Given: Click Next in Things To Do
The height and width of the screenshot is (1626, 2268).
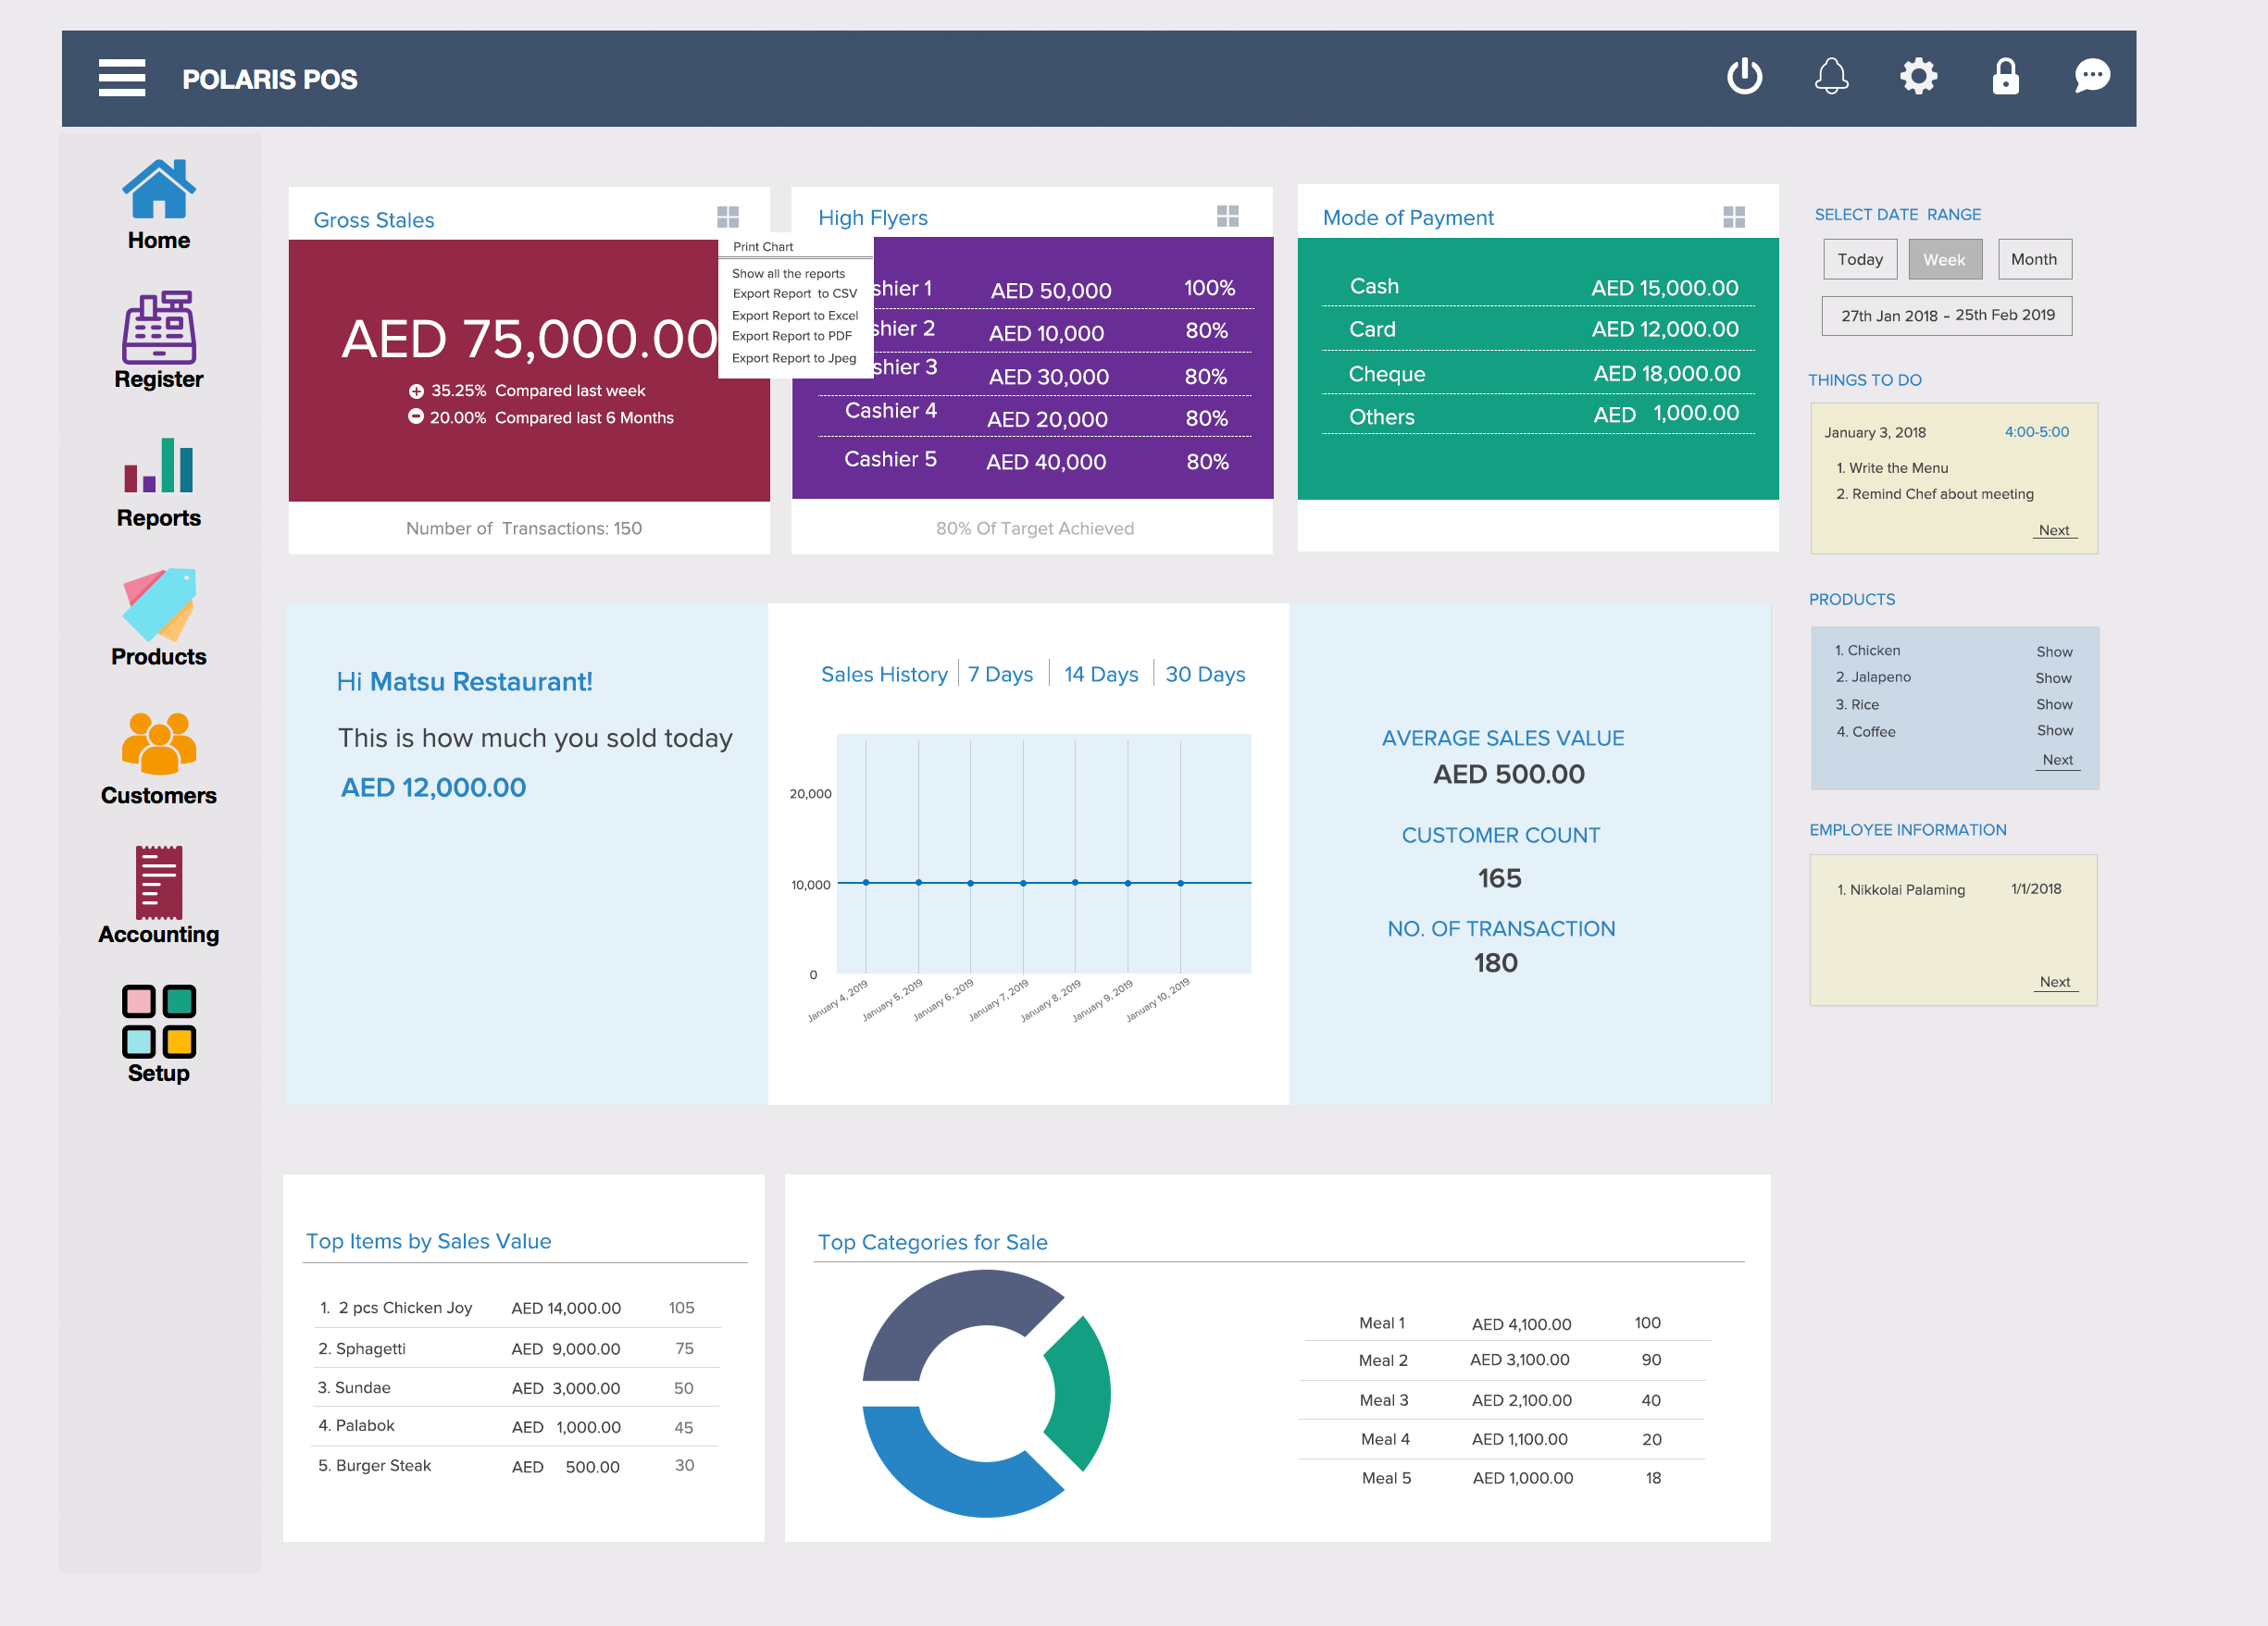Looking at the screenshot, I should 2054,531.
